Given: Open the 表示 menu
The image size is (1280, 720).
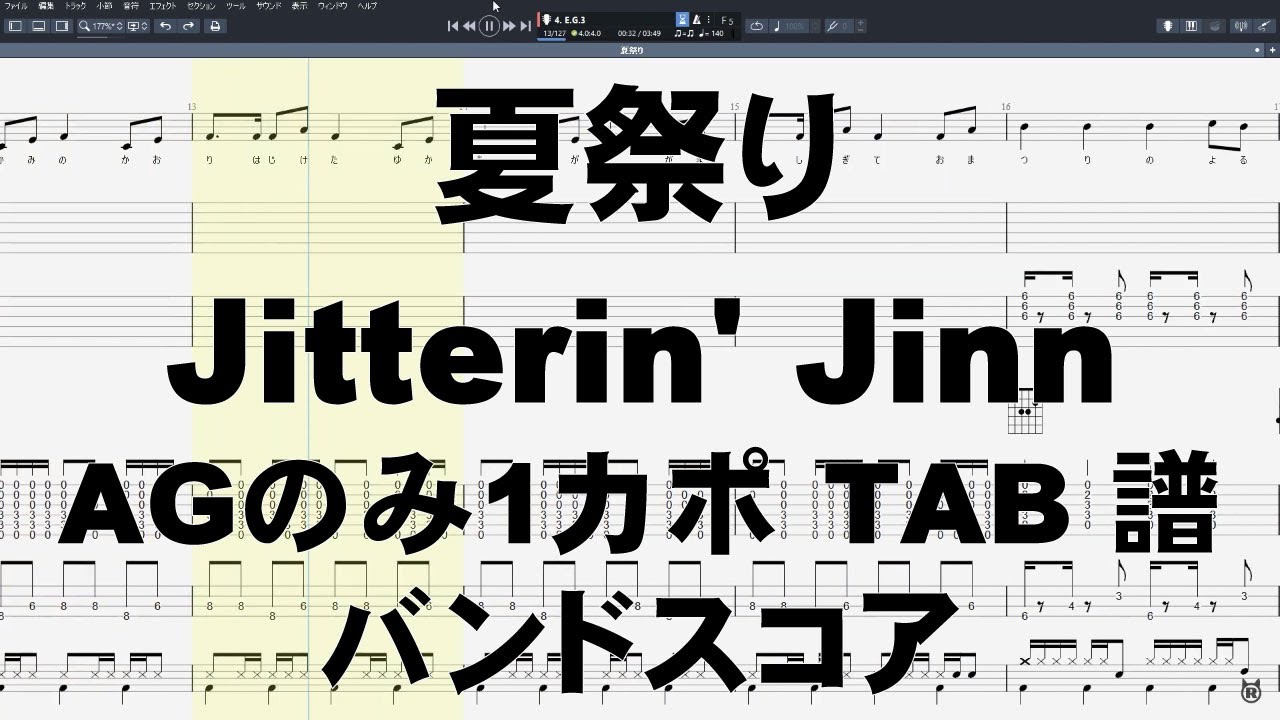Looking at the screenshot, I should click(300, 6).
